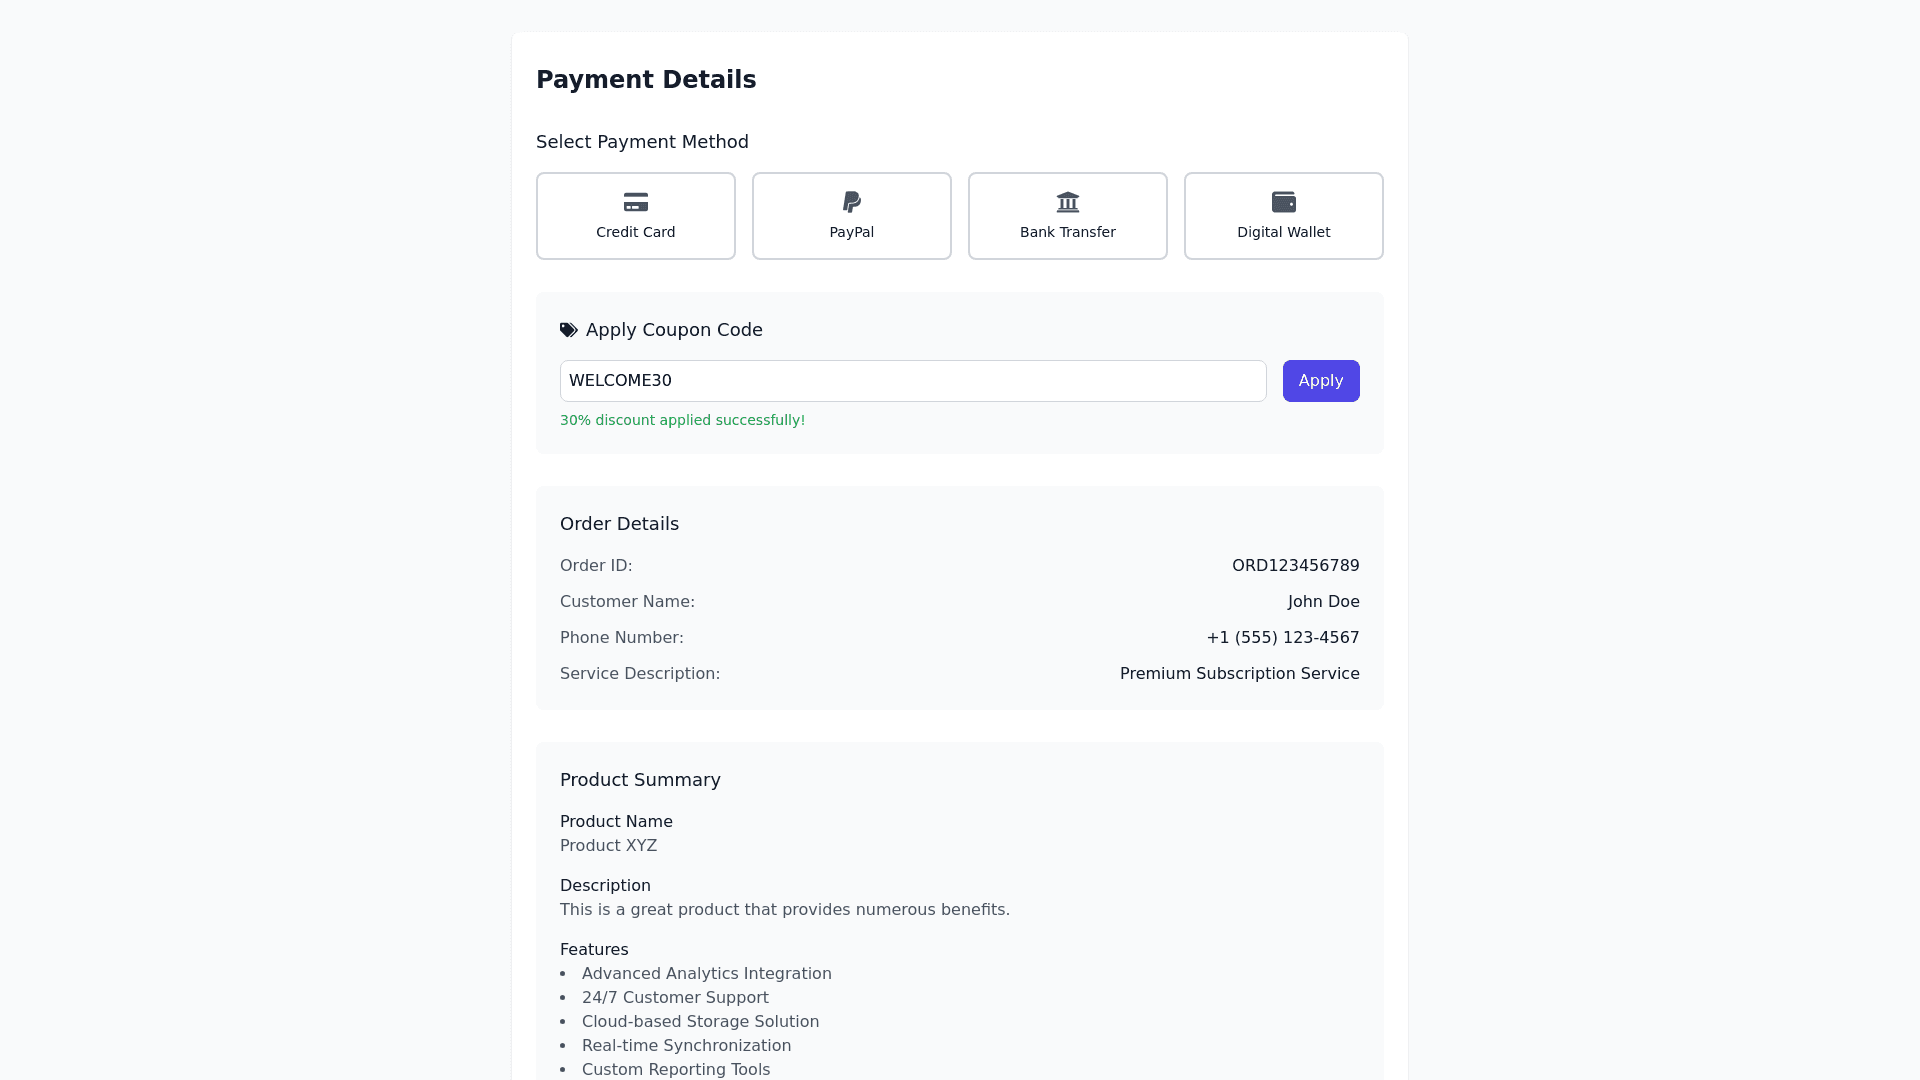The width and height of the screenshot is (1920, 1080).
Task: Select the Bank Transfer building icon
Action: pos(1068,202)
